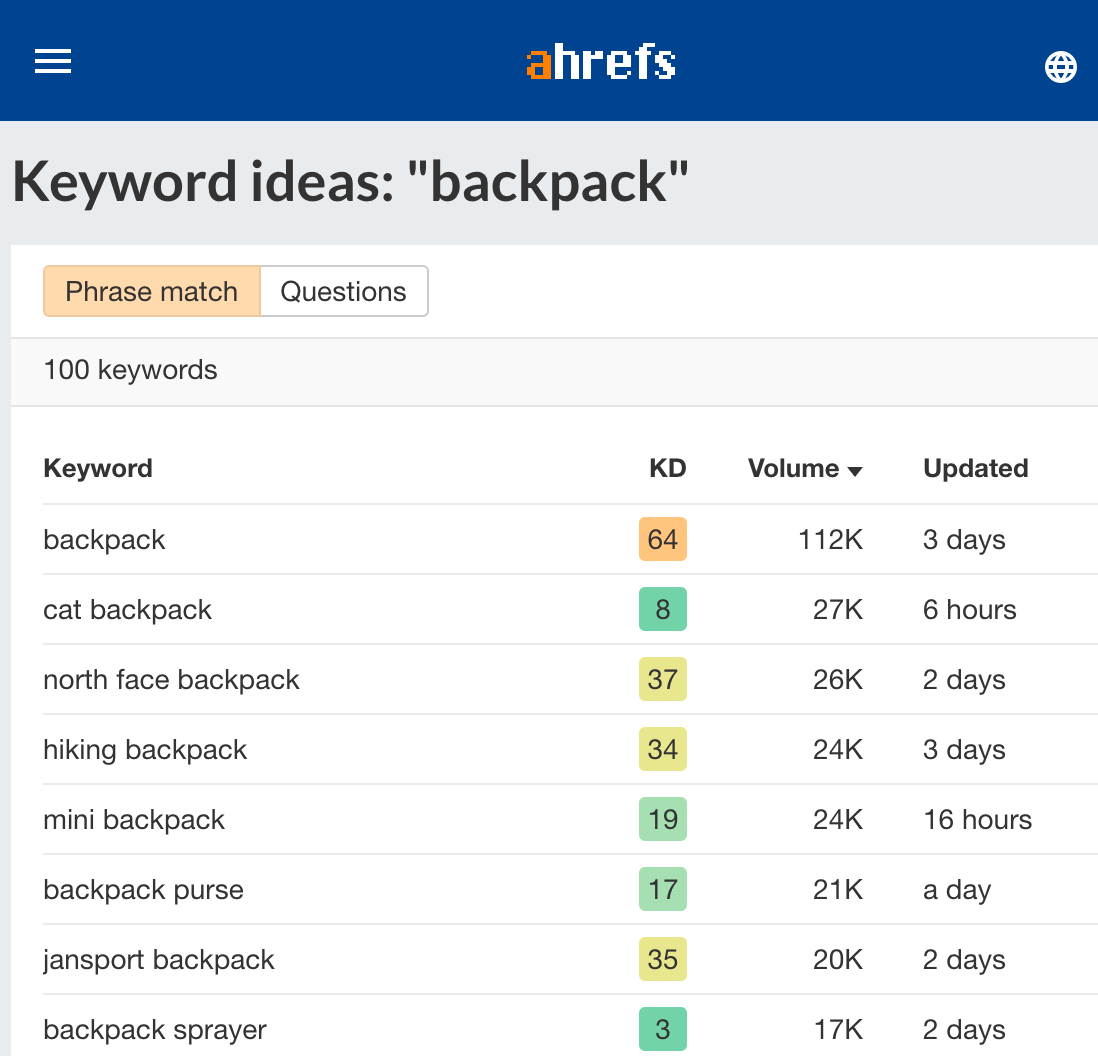
Task: Click the globe language icon
Action: (x=1060, y=67)
